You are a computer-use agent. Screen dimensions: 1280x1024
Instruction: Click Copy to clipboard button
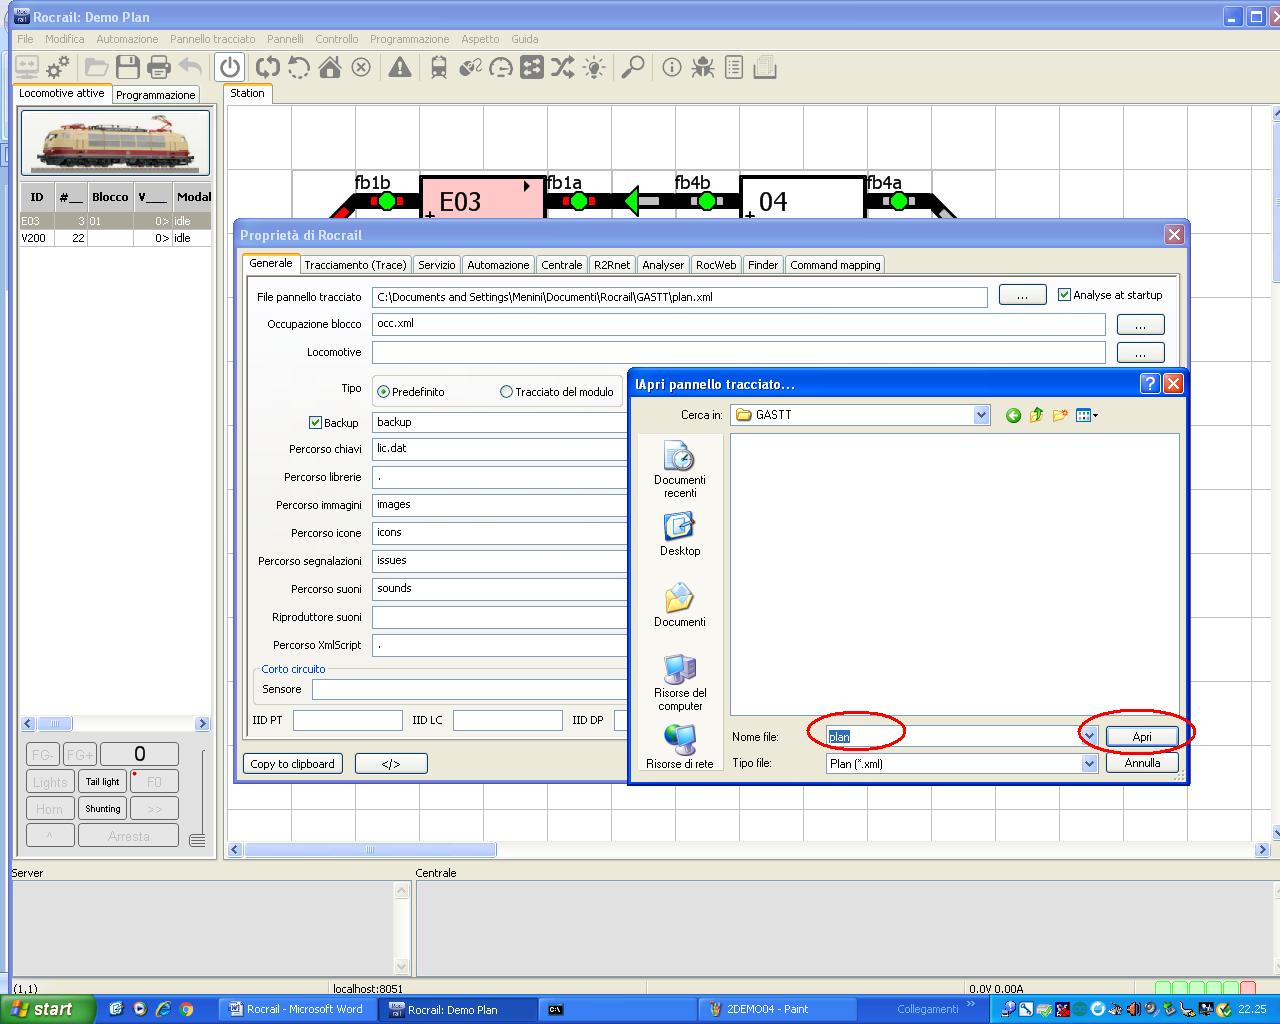pos(292,764)
